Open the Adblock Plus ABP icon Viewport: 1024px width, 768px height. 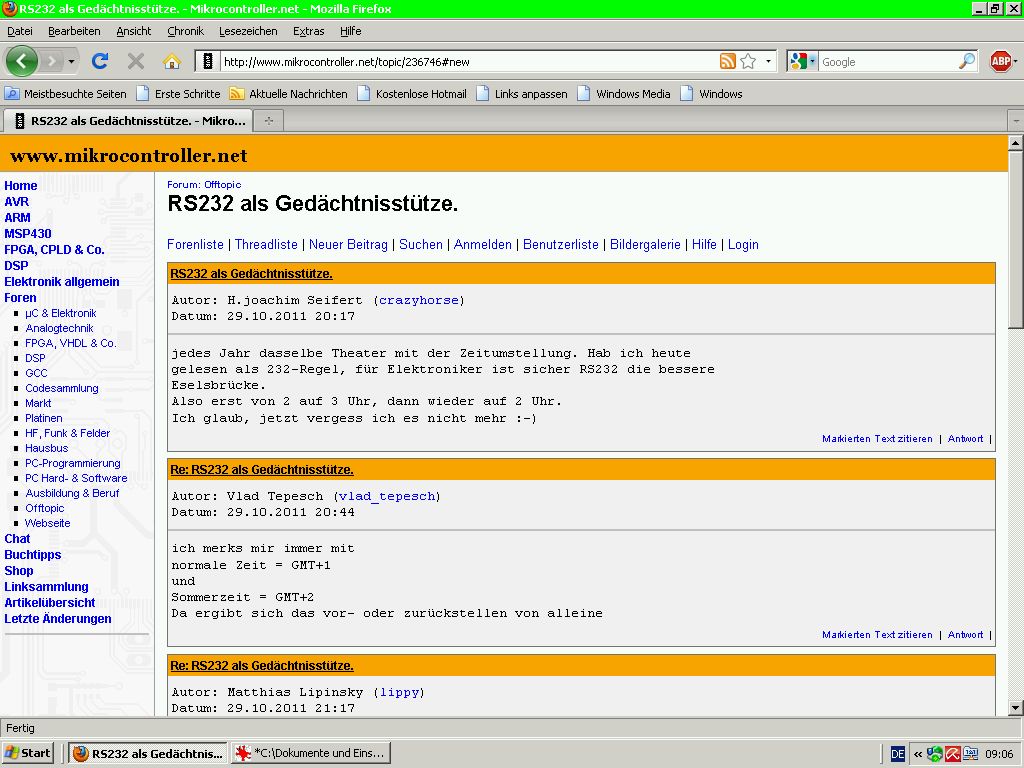pyautogui.click(x=1000, y=61)
